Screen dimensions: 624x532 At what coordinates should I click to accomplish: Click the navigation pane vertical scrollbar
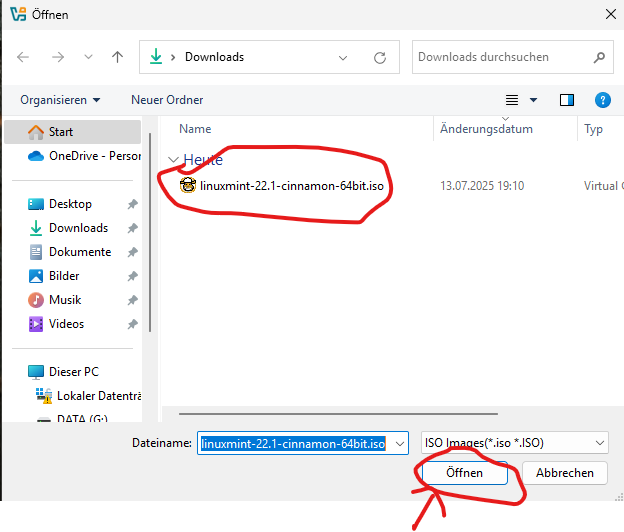(x=150, y=232)
